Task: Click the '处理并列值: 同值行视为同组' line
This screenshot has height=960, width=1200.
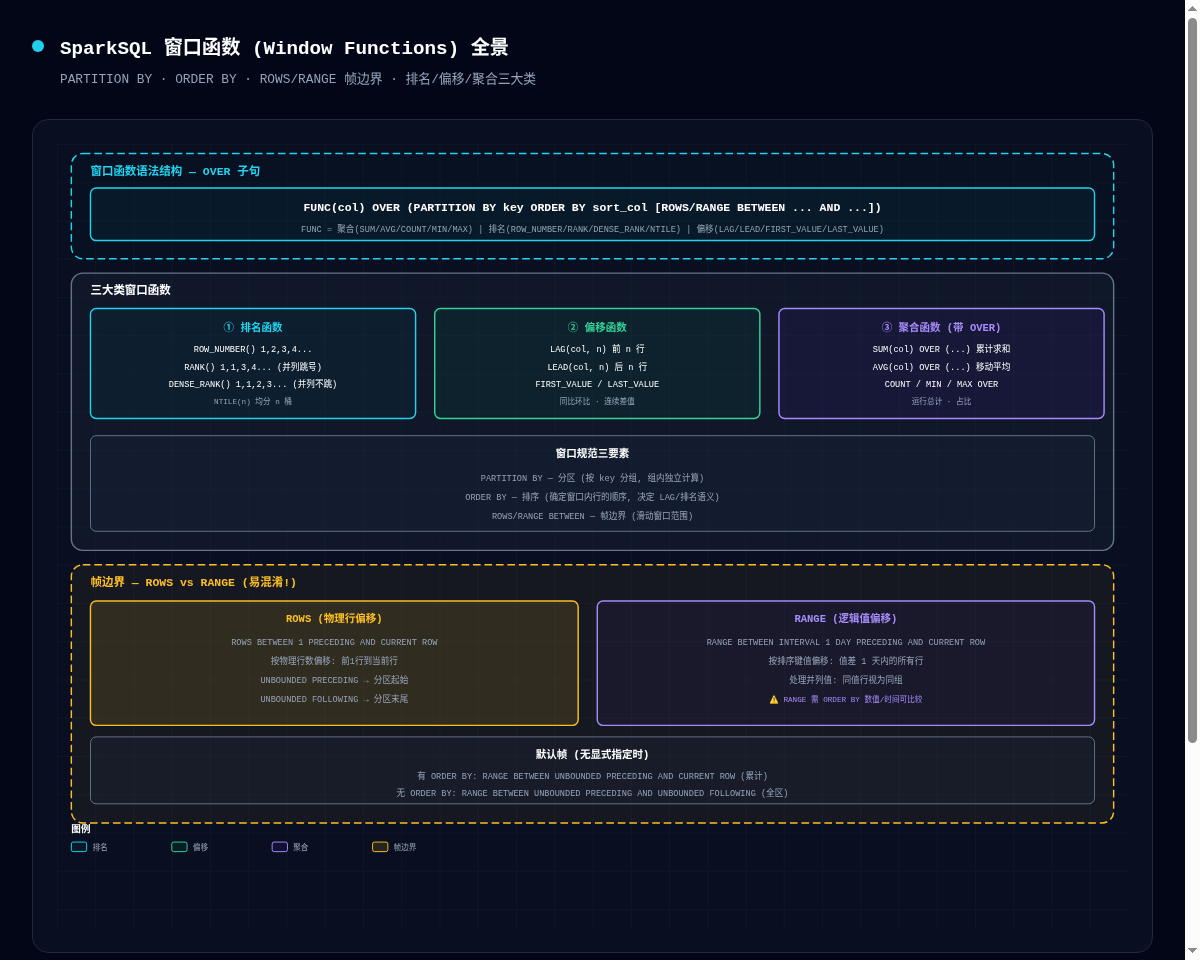Action: click(846, 680)
